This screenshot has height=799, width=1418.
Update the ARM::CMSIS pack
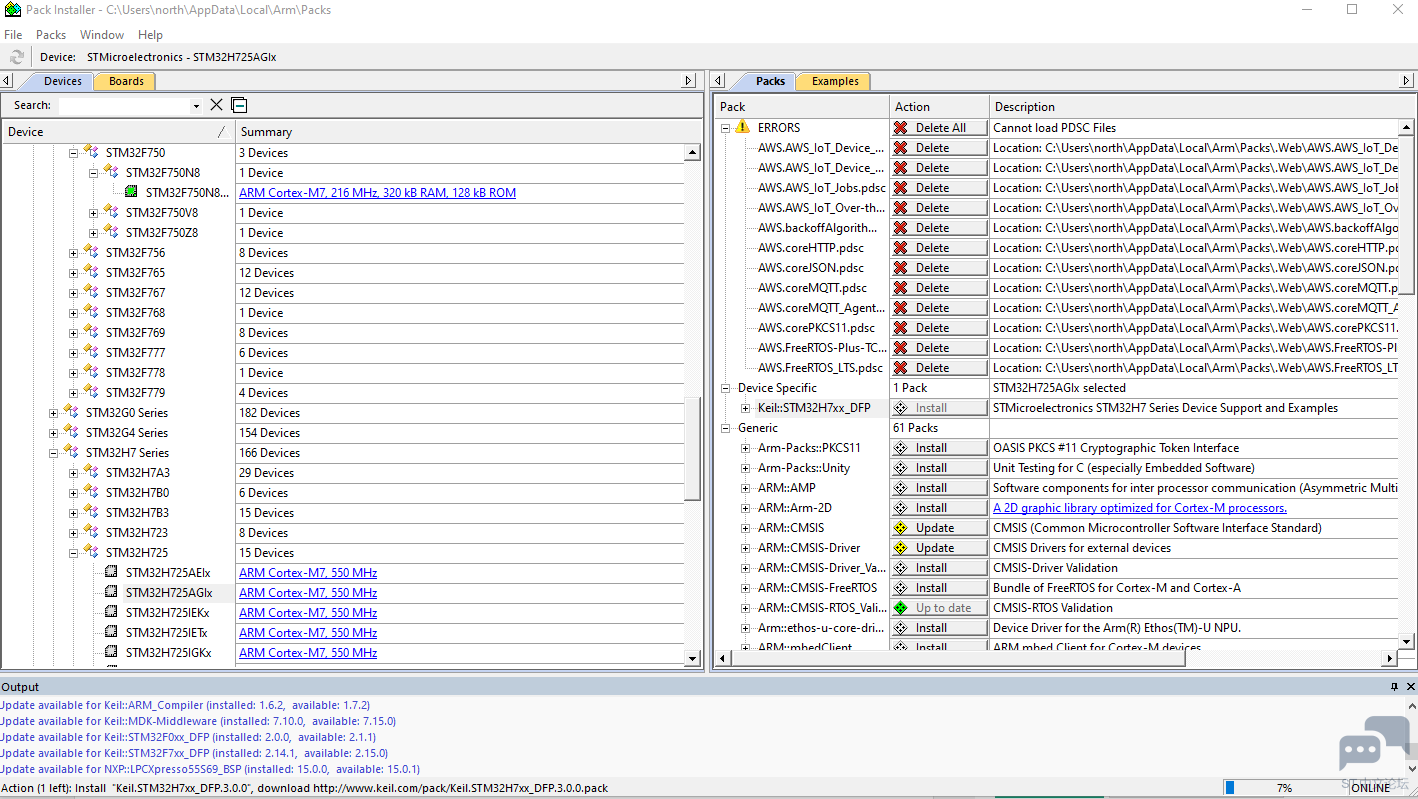coord(939,528)
